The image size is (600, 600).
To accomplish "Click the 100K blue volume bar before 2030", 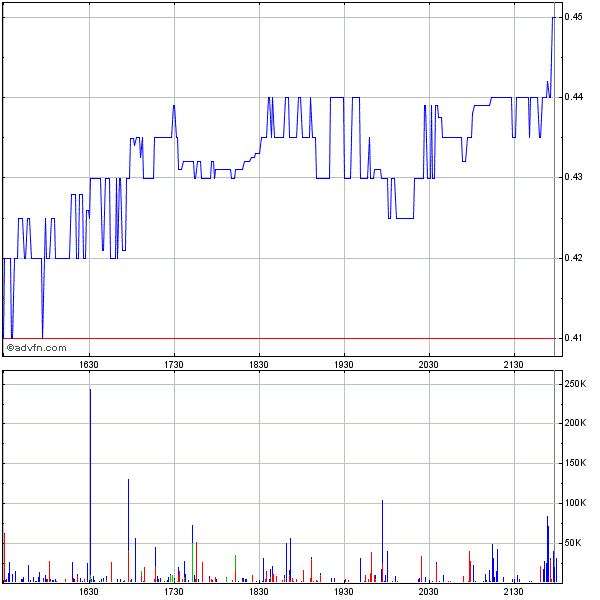I will click(382, 541).
